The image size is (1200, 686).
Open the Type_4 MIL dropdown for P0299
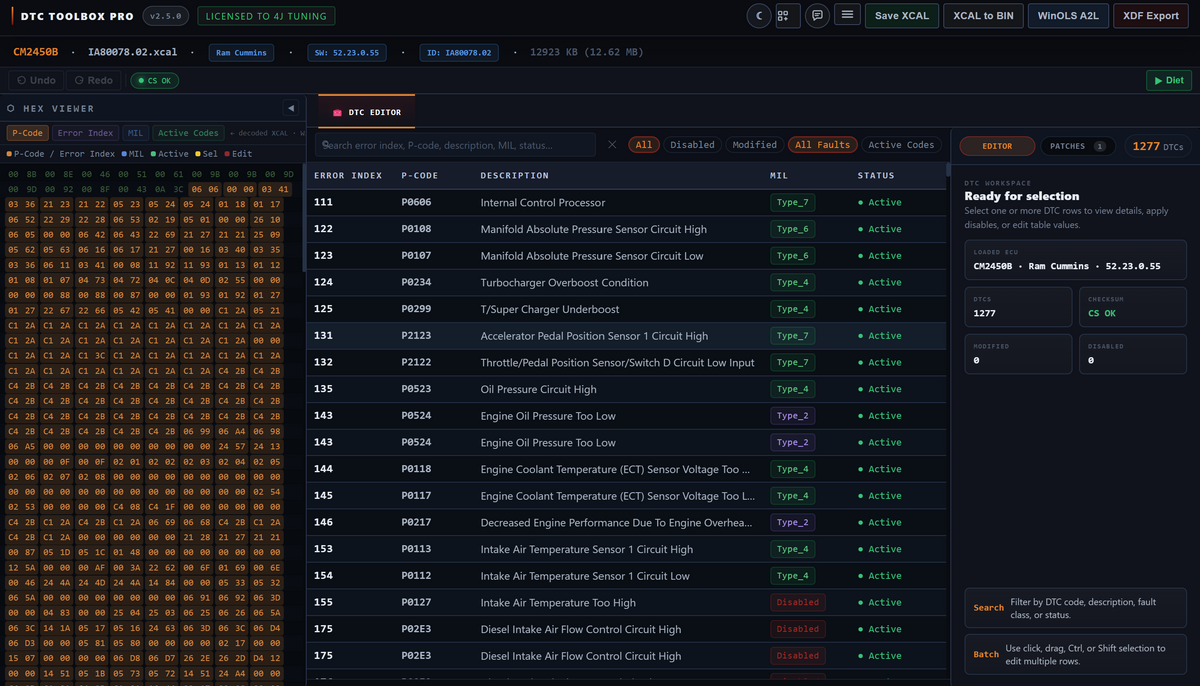[x=792, y=309]
